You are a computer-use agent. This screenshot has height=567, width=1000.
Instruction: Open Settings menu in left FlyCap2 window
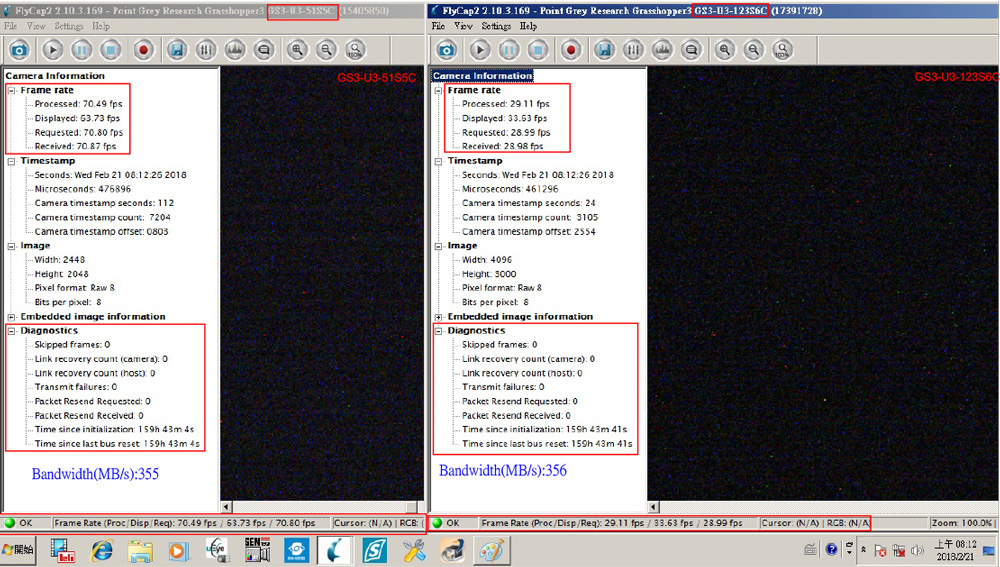click(69, 26)
